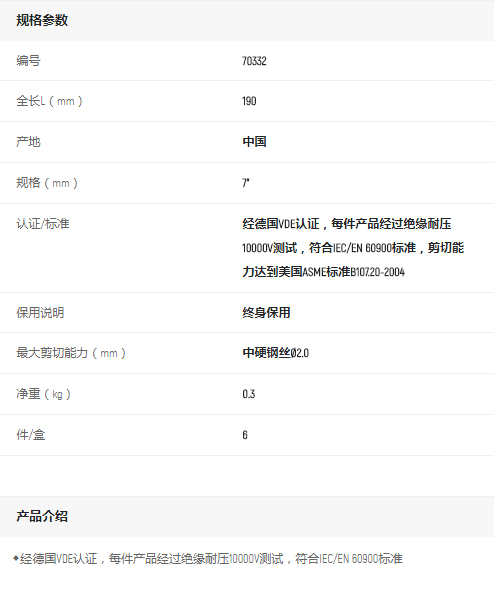Image resolution: width=494 pixels, height=598 pixels.
Task: Click the 规格参数 section header
Action: 42,20
